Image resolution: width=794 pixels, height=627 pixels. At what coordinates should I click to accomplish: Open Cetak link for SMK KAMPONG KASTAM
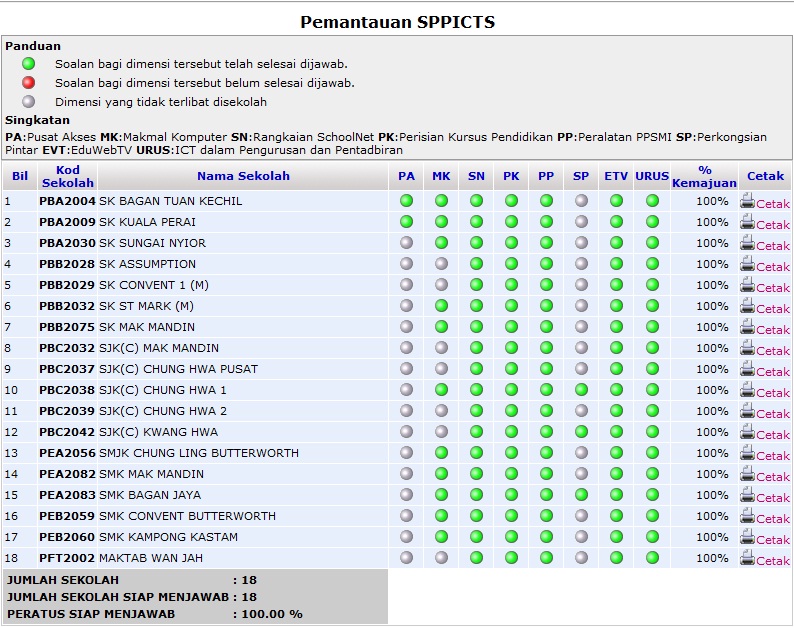tap(773, 540)
